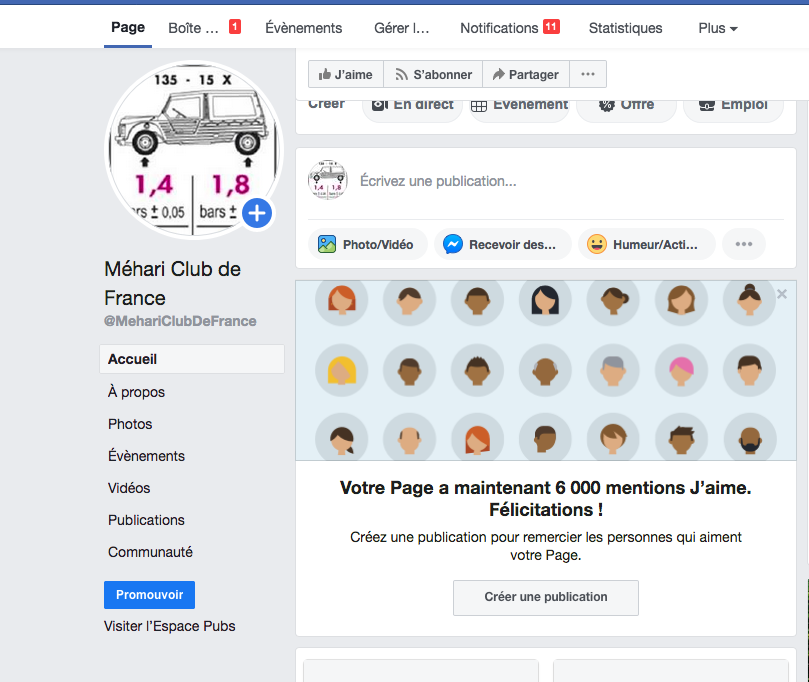Click the thumbs-up J'aime button

[346, 74]
